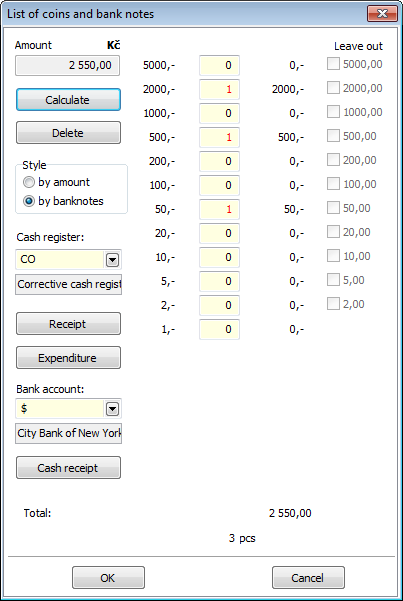Click the Calculate button

click(68, 100)
